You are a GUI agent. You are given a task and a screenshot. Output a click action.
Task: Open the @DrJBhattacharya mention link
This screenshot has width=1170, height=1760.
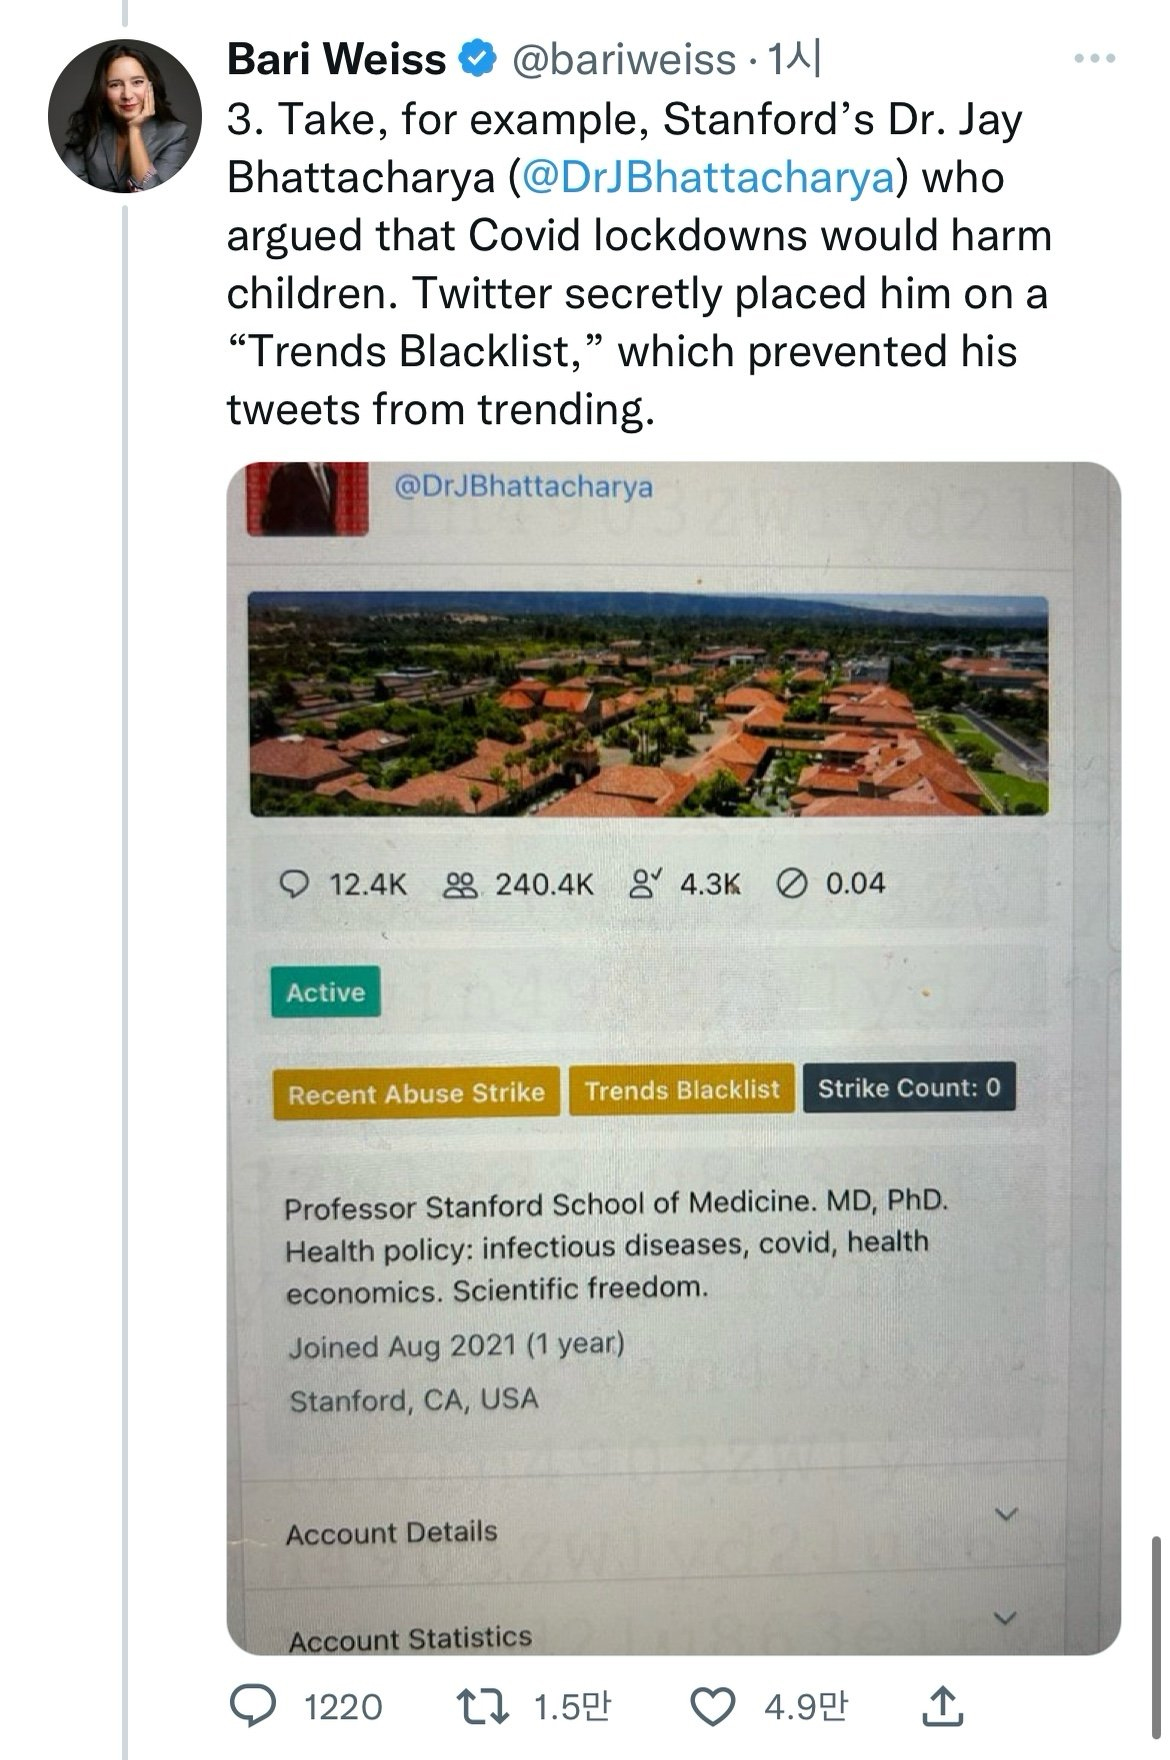click(709, 177)
